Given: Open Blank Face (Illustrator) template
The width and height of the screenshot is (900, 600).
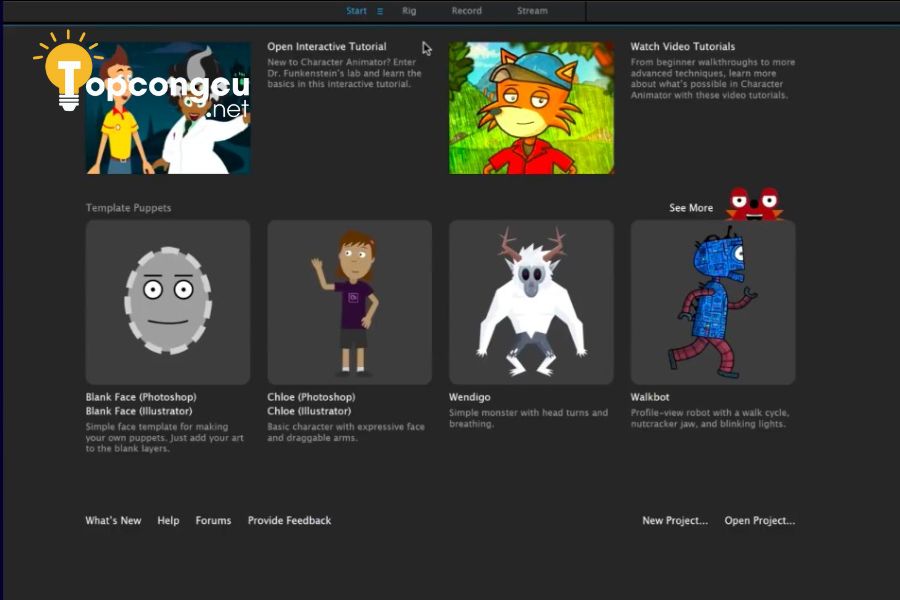Looking at the screenshot, I should pos(139,411).
